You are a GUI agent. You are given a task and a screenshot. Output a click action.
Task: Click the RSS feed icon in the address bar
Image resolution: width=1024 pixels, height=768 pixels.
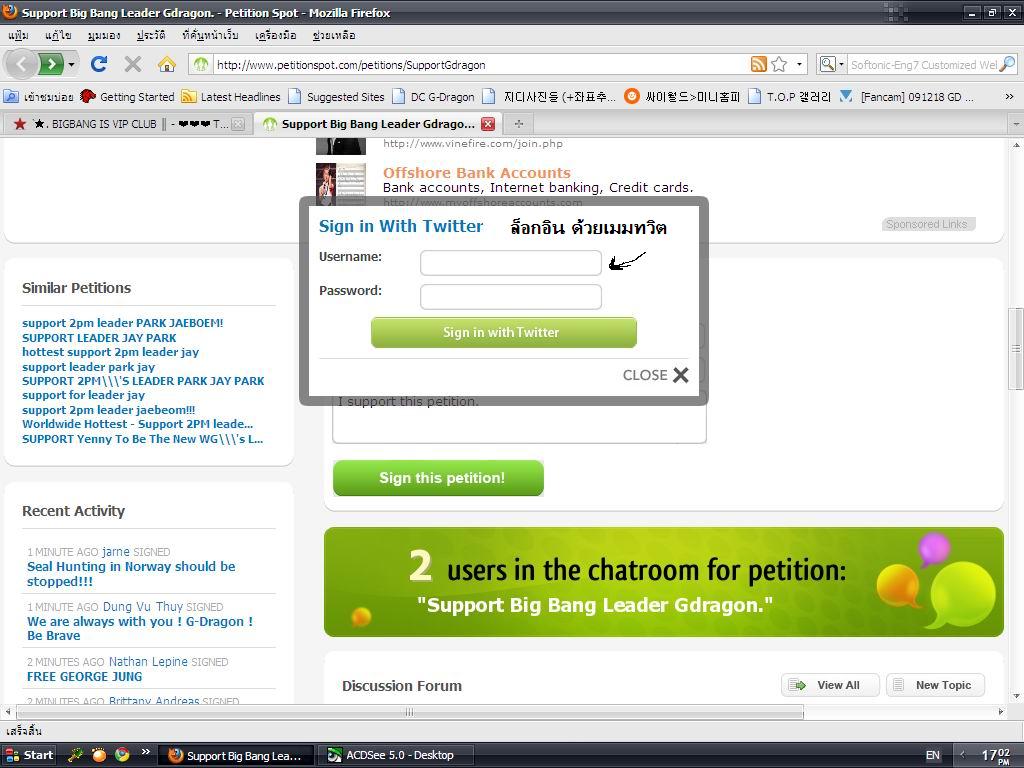[x=758, y=64]
